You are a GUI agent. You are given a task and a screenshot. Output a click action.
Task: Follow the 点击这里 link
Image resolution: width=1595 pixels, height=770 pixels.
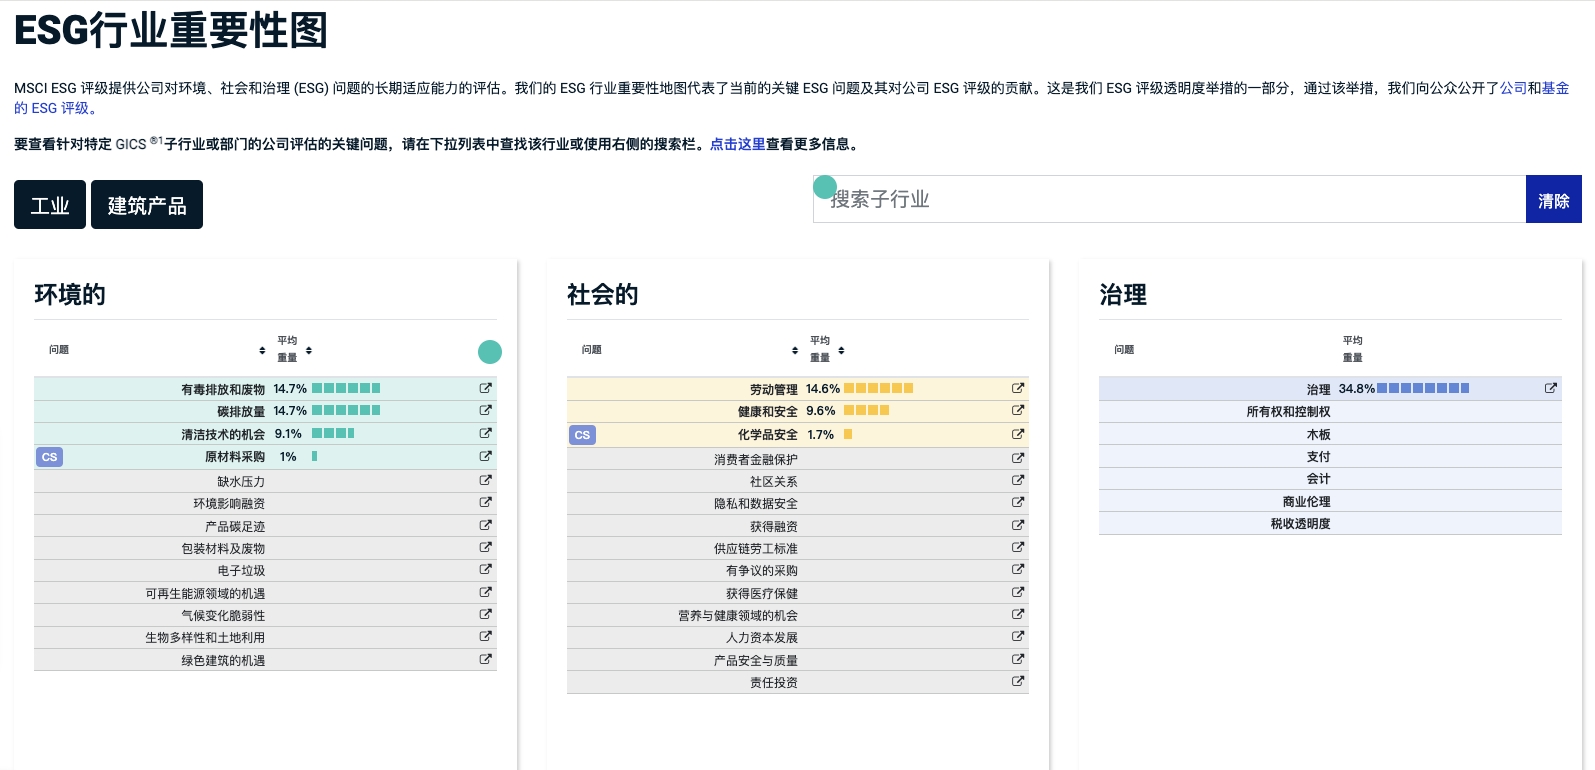pos(737,144)
